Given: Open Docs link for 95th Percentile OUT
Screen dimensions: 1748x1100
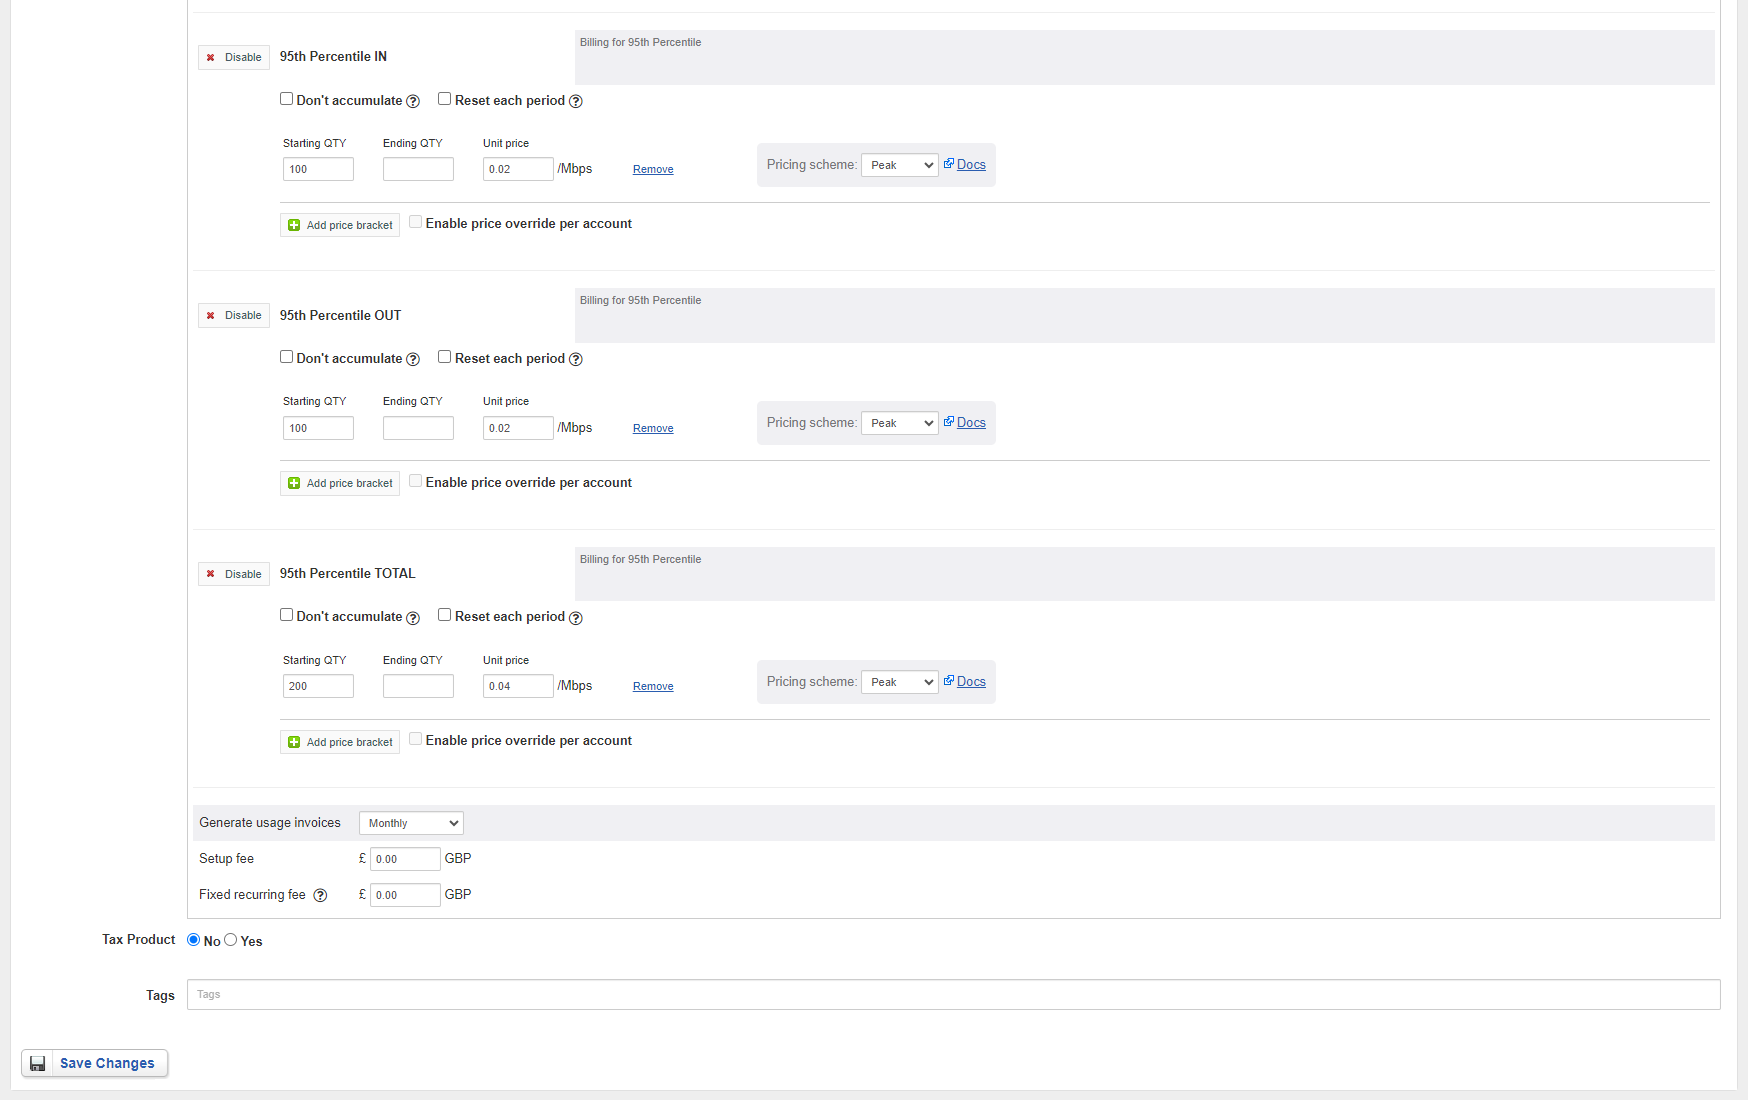Looking at the screenshot, I should pyautogui.click(x=971, y=423).
